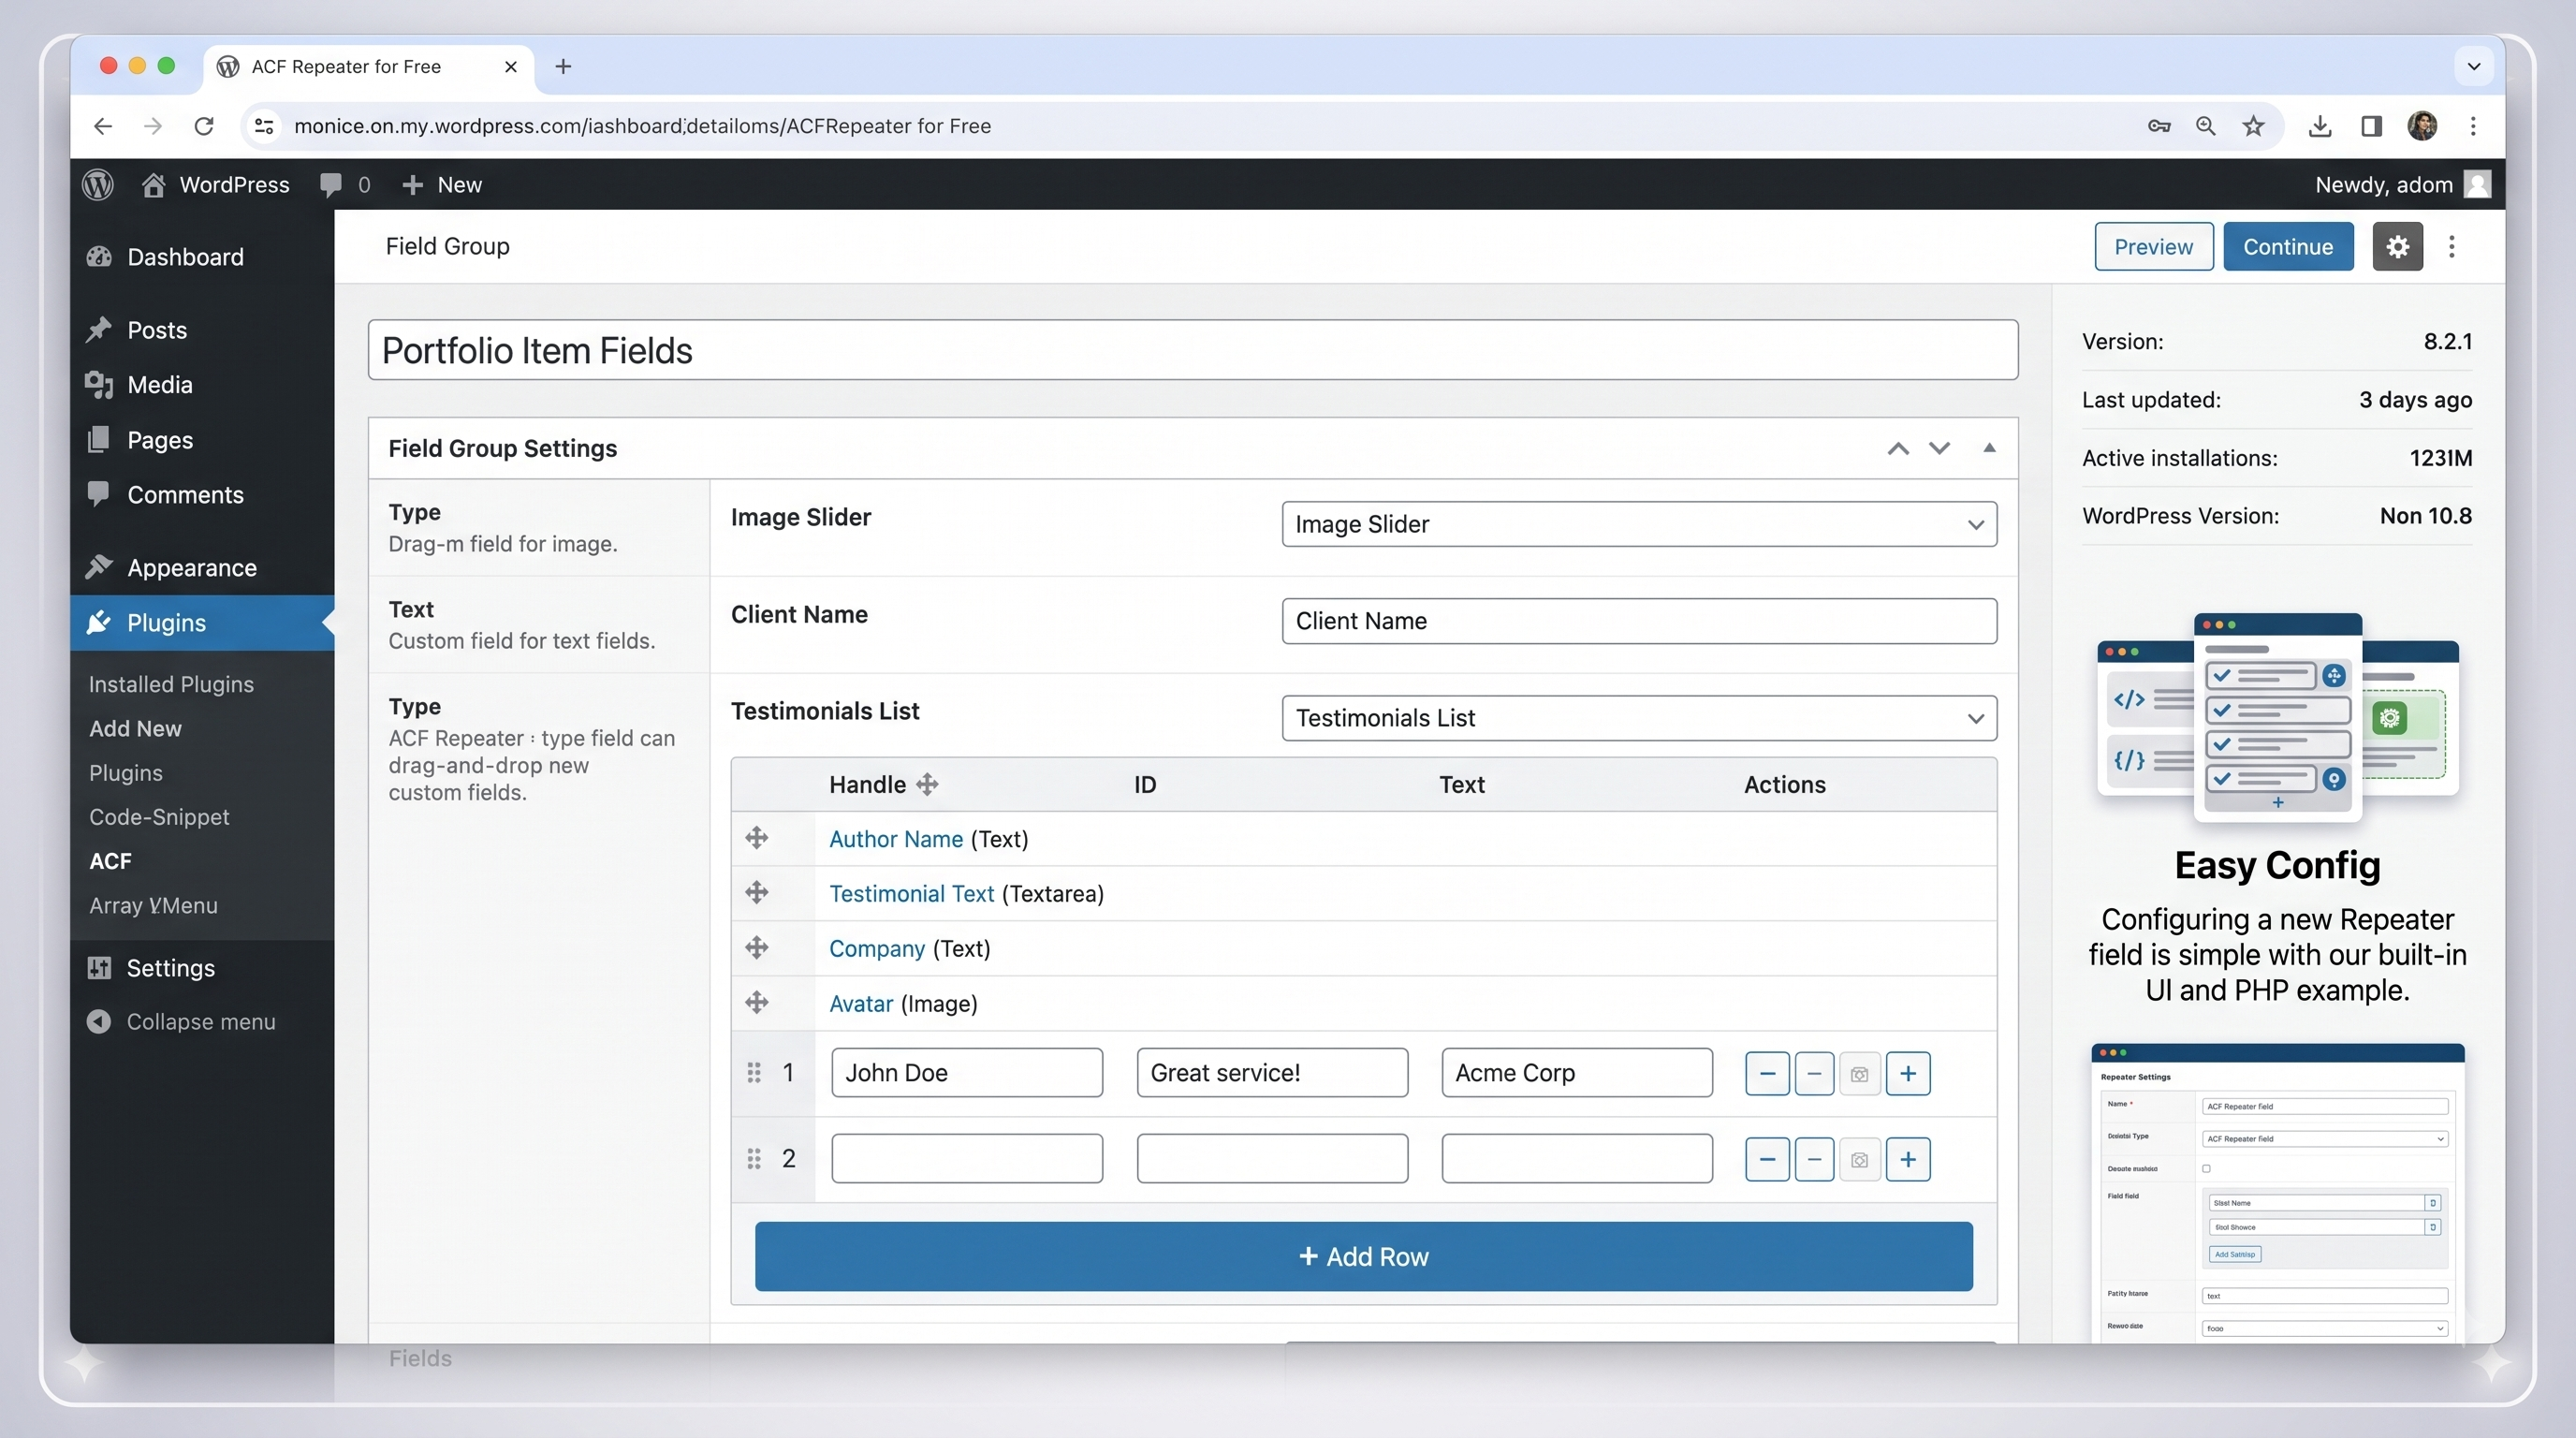Click the first minus button on row 2
2576x1438 pixels.
(1767, 1160)
